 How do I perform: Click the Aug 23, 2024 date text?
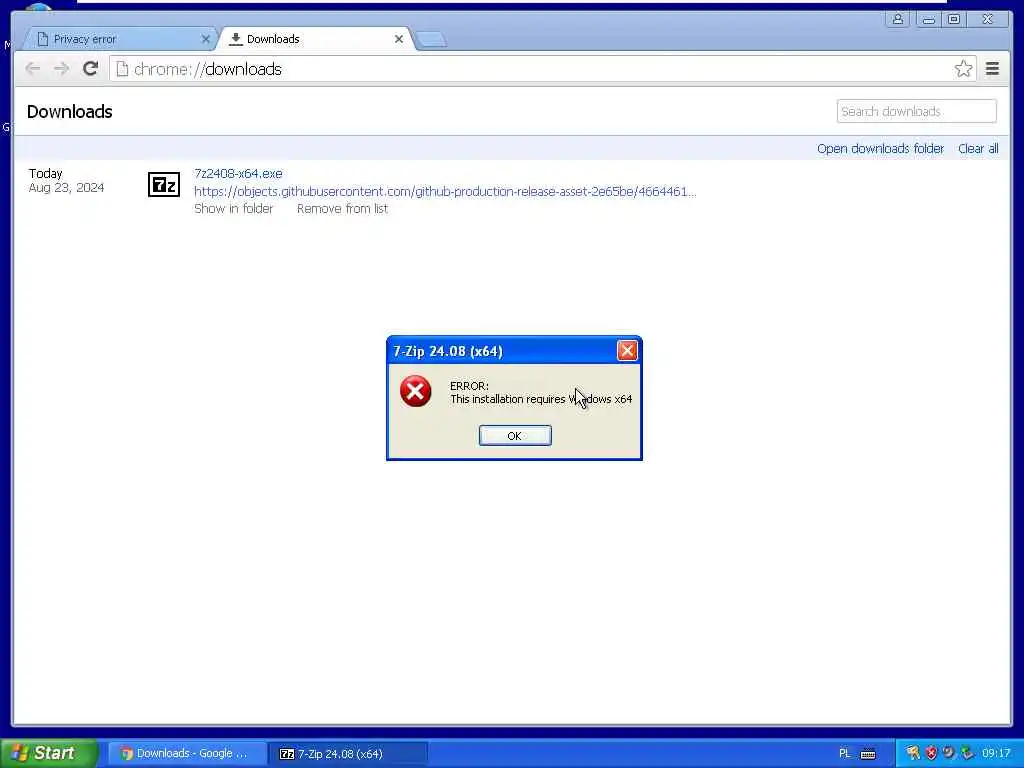[x=67, y=188]
